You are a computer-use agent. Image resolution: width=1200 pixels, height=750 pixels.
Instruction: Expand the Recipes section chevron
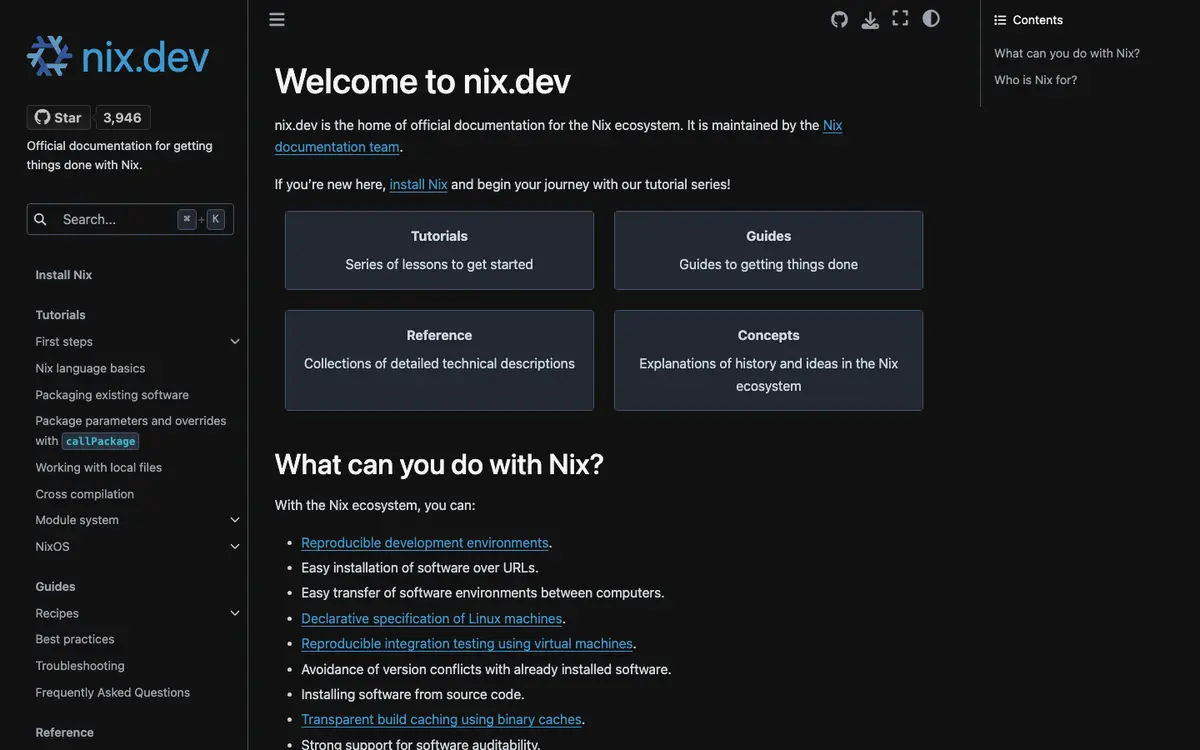[x=235, y=613]
